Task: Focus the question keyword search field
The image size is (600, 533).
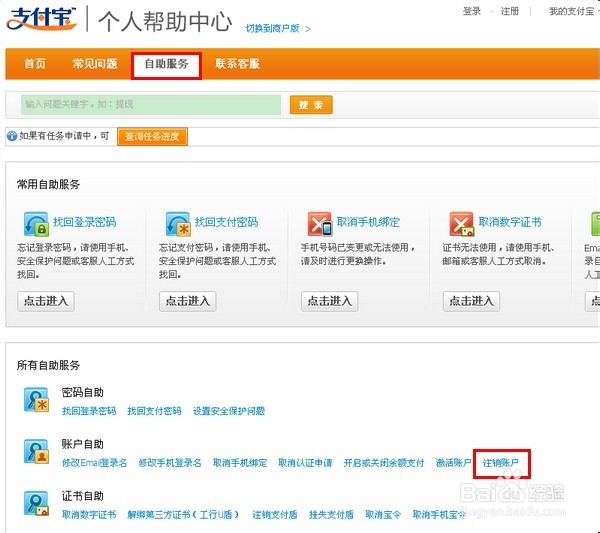Action: pyautogui.click(x=151, y=104)
